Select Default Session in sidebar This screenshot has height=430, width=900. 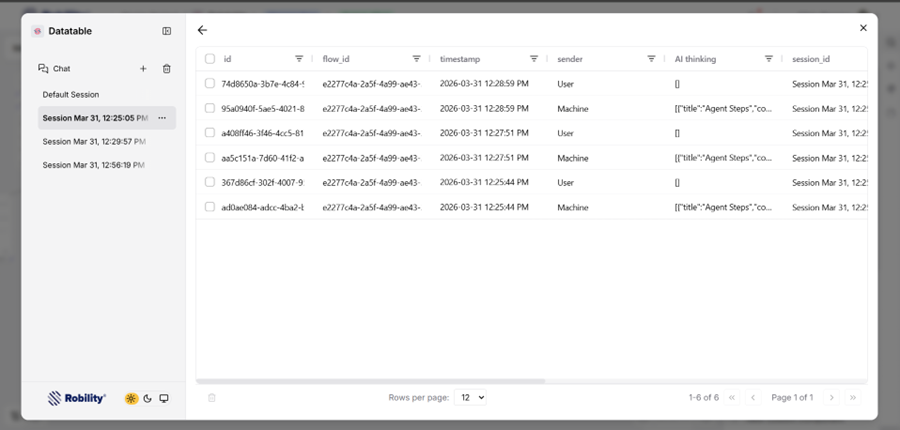71,95
